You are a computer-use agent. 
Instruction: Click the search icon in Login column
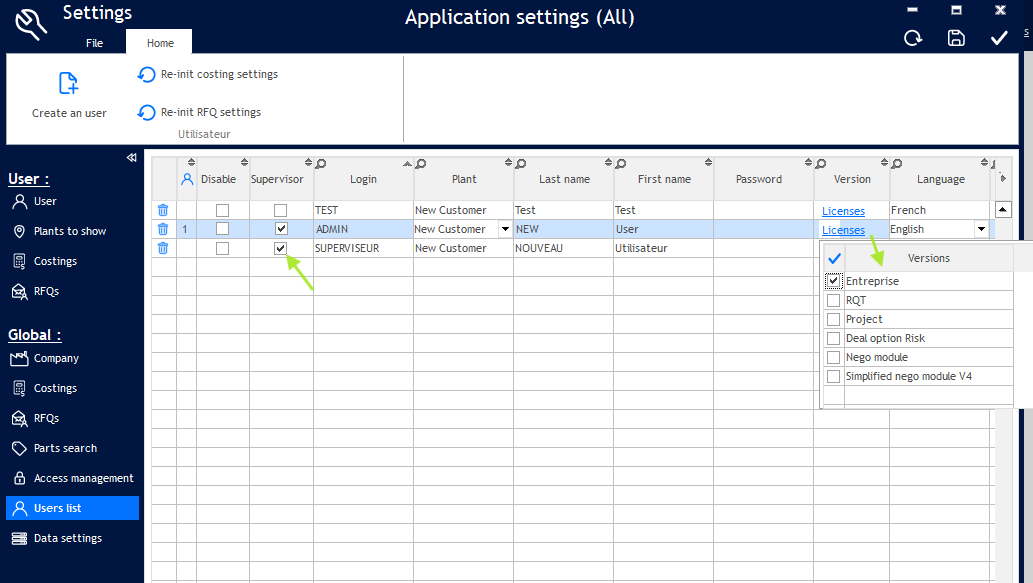point(321,164)
